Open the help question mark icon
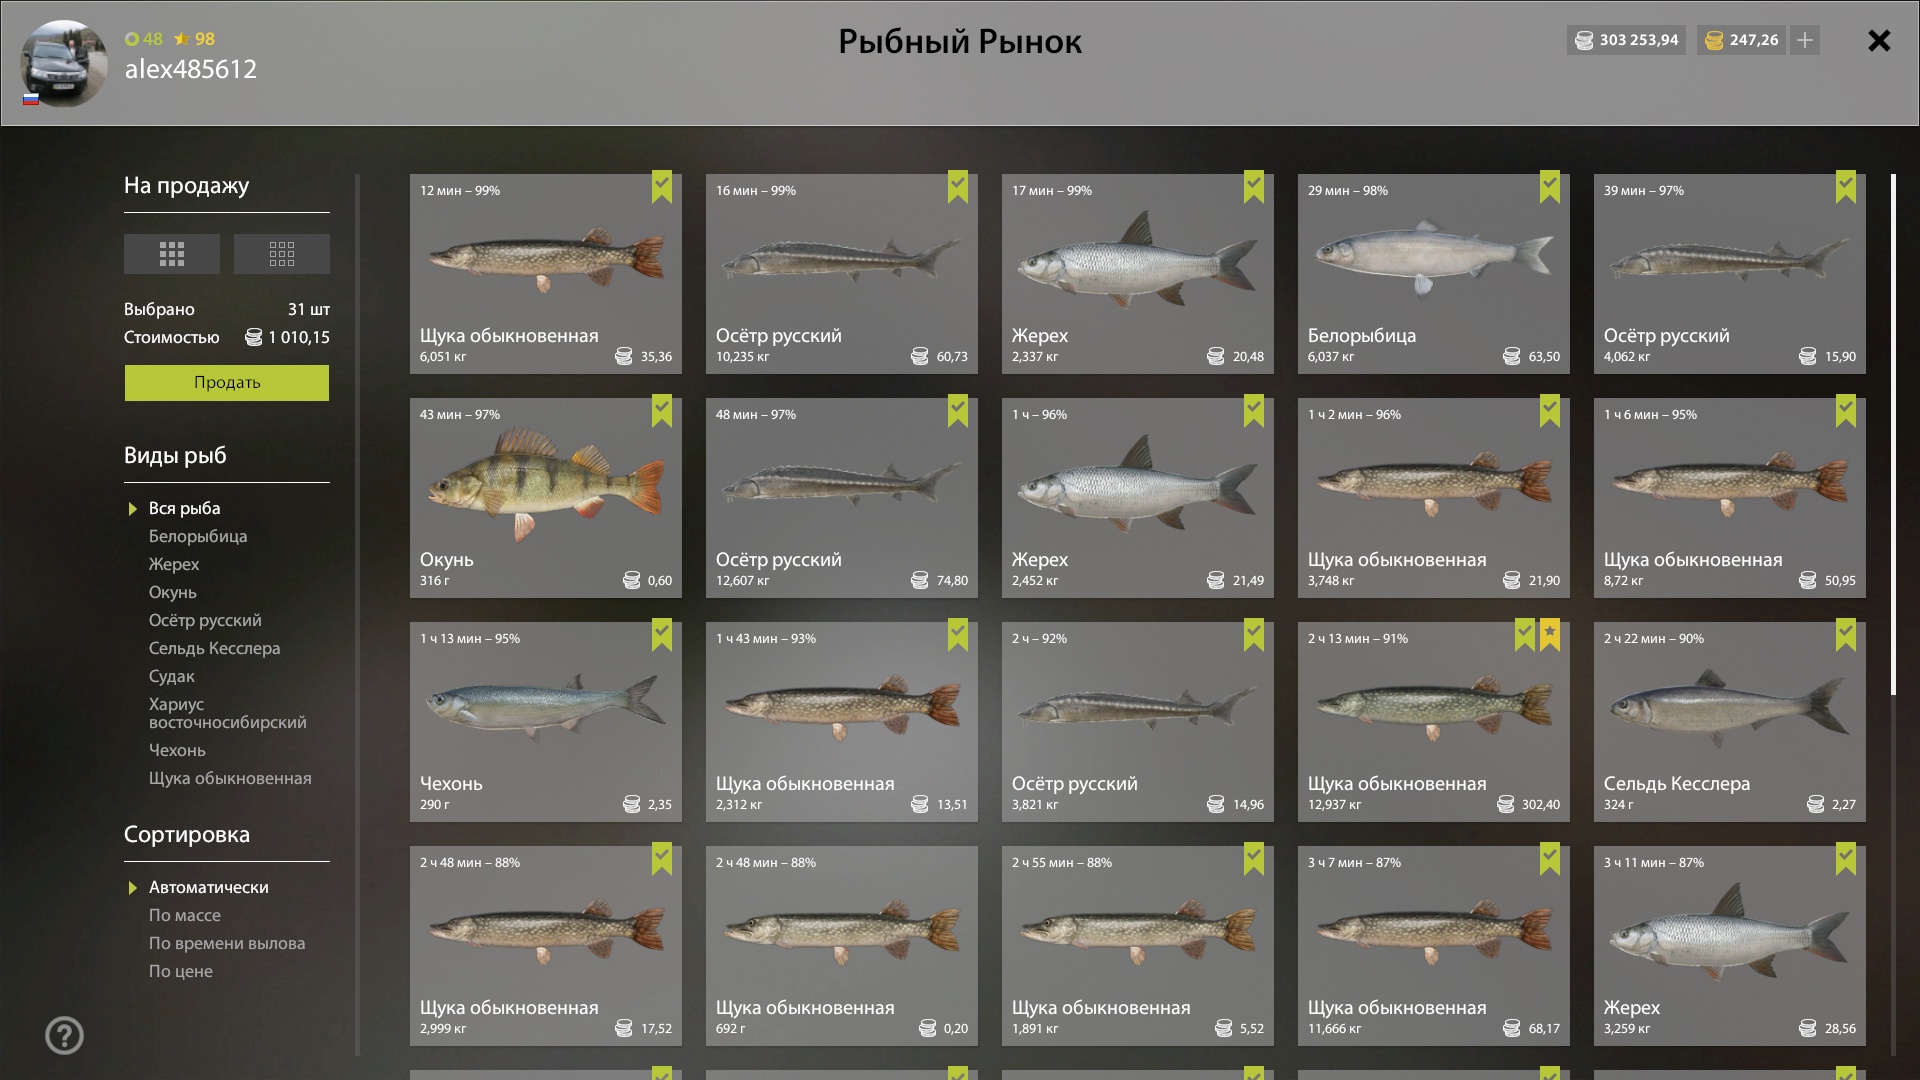 click(65, 1036)
